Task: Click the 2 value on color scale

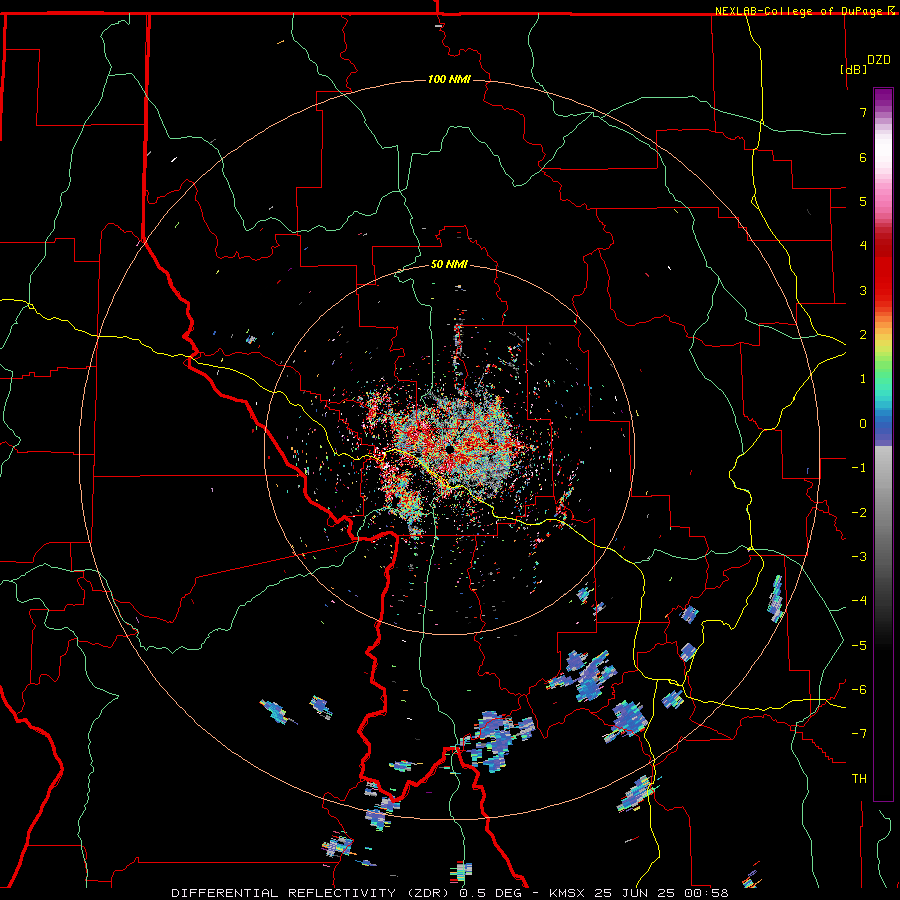Action: 863,335
